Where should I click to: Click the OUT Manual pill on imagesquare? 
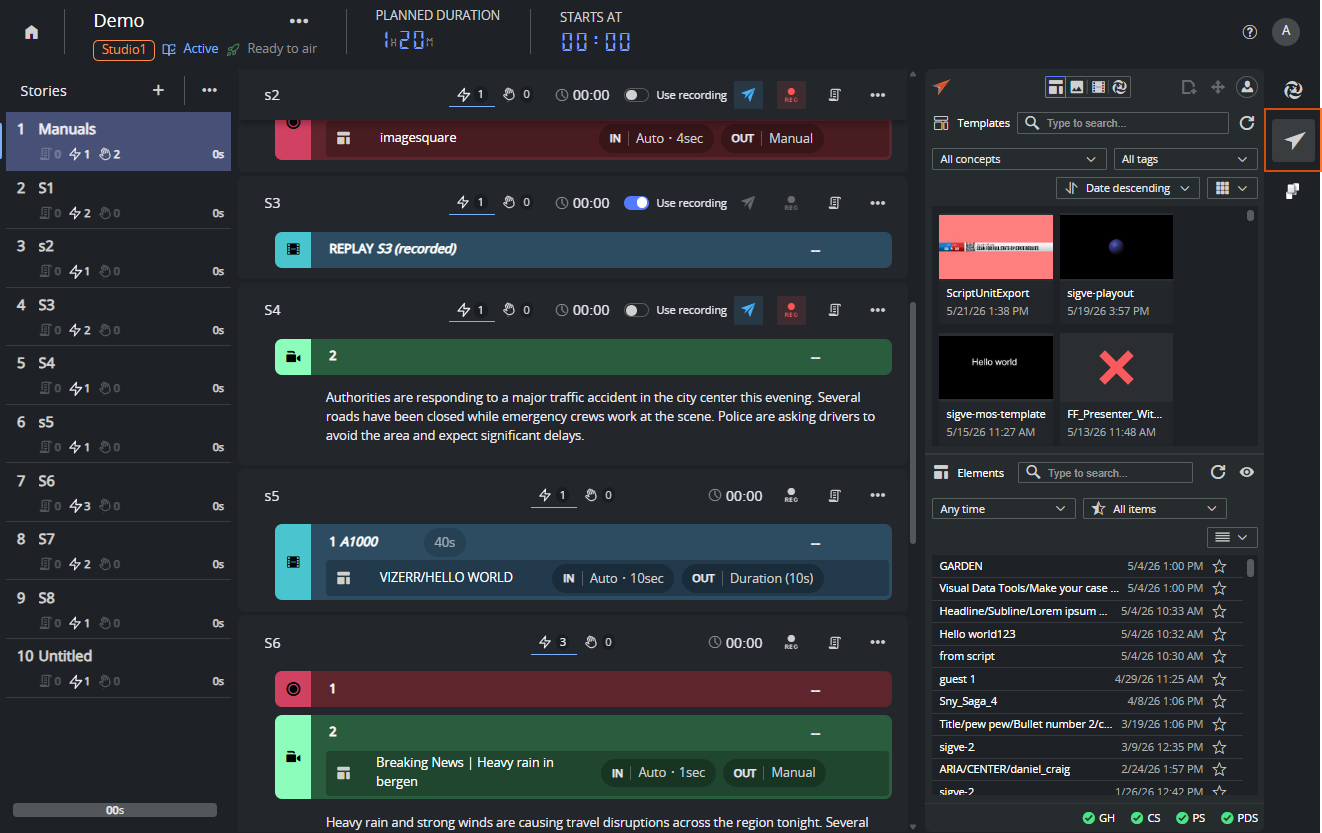click(771, 138)
